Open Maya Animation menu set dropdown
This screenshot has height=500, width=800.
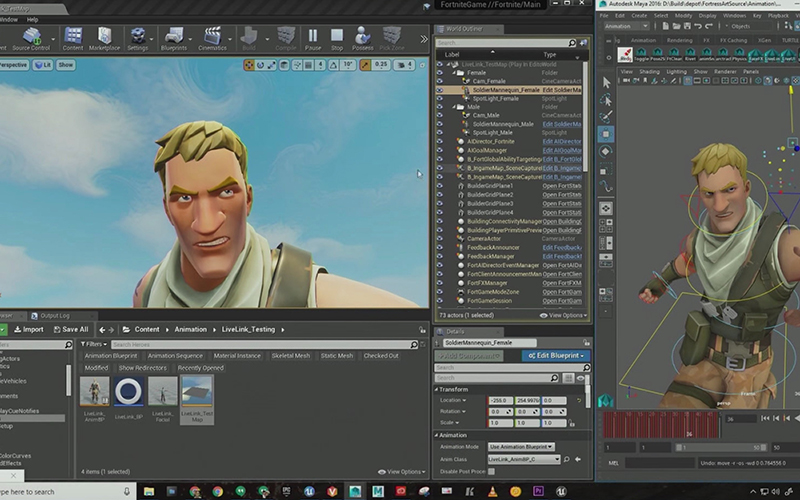627,26
